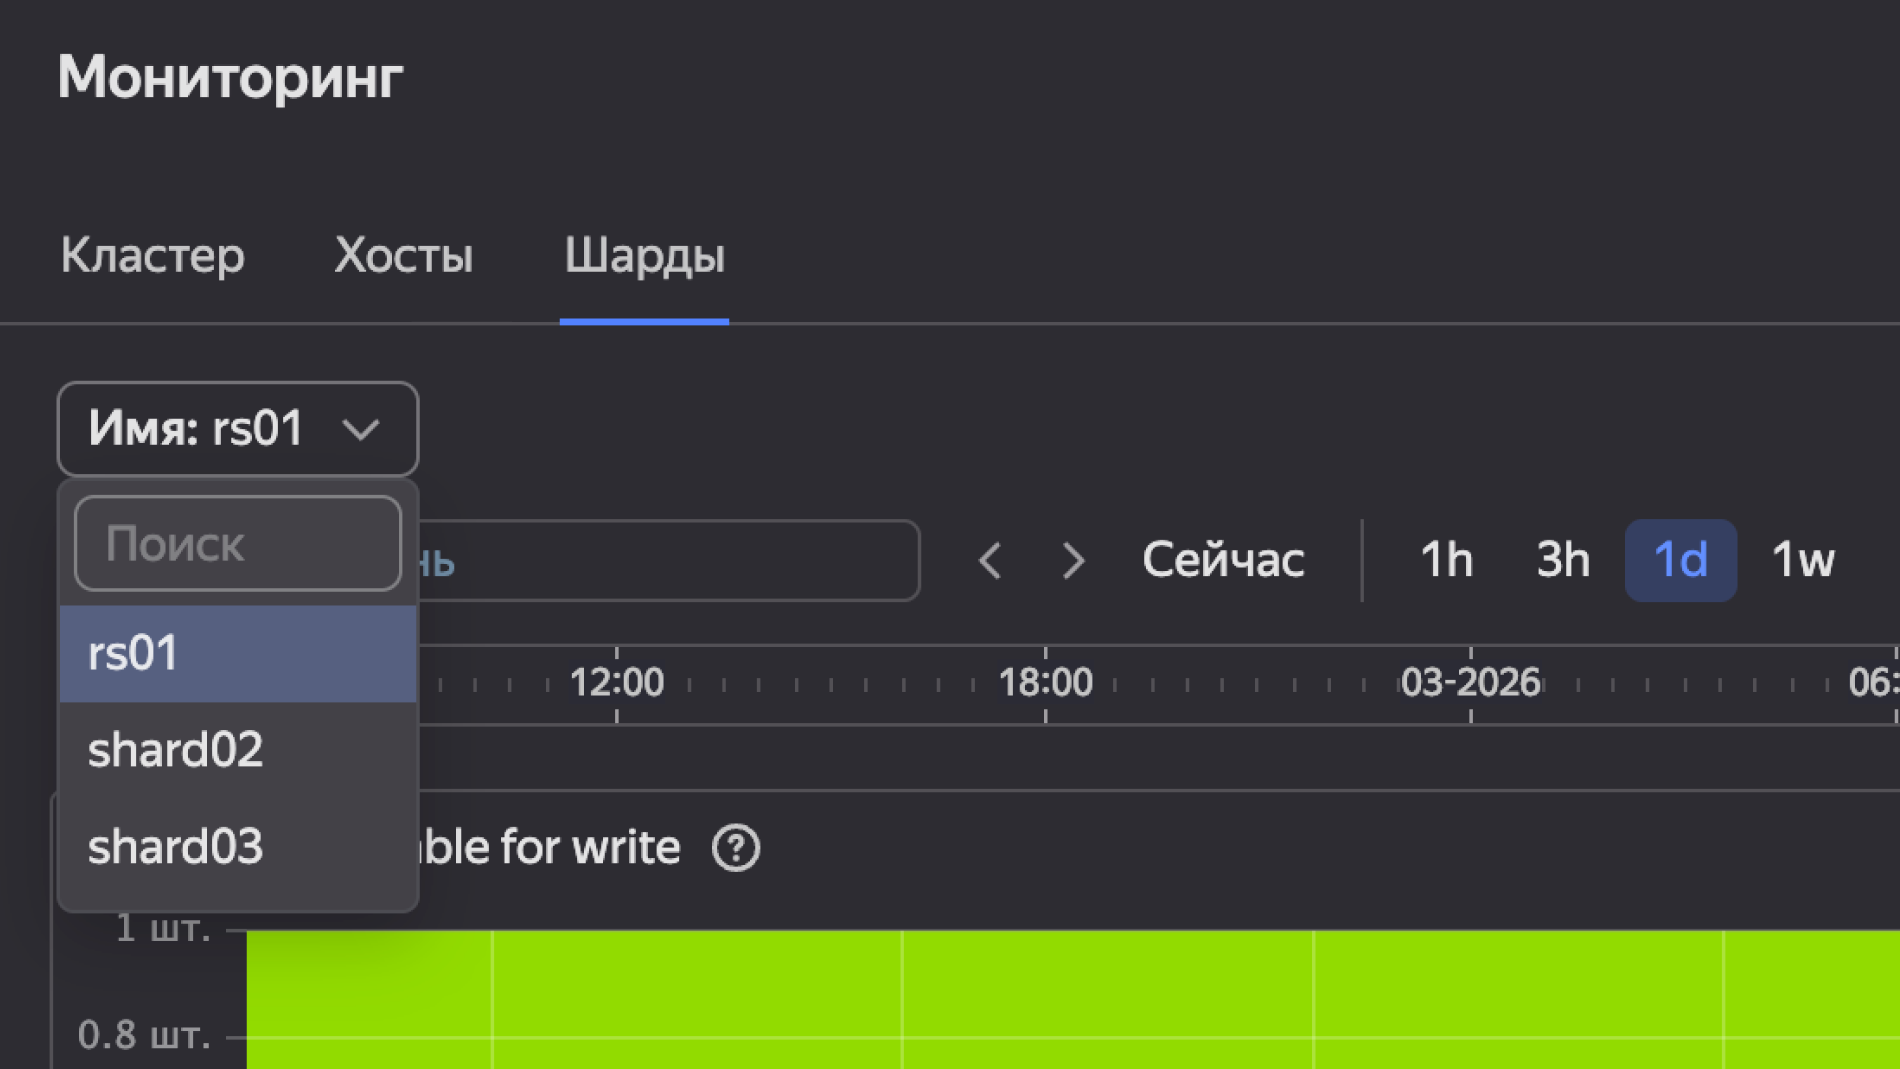Click the left chevron arrow to shift time back
This screenshot has width=1900, height=1069.
click(989, 561)
